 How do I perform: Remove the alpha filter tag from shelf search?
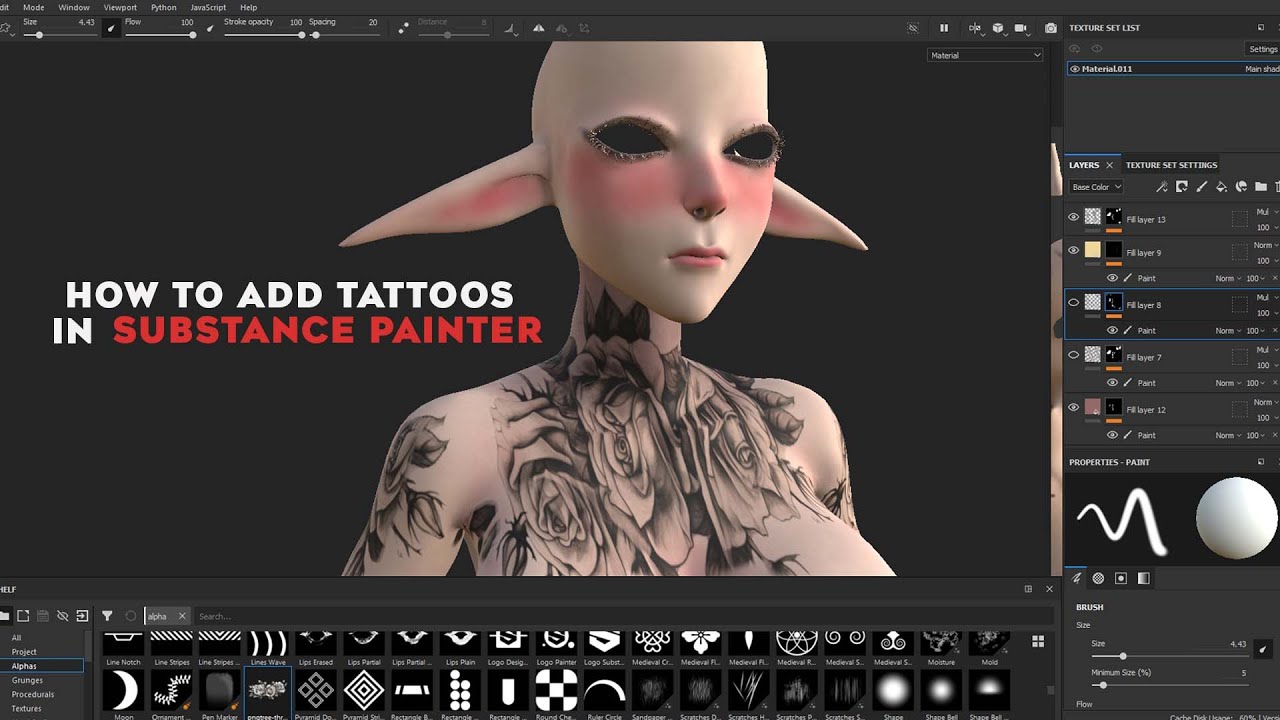pyautogui.click(x=181, y=616)
